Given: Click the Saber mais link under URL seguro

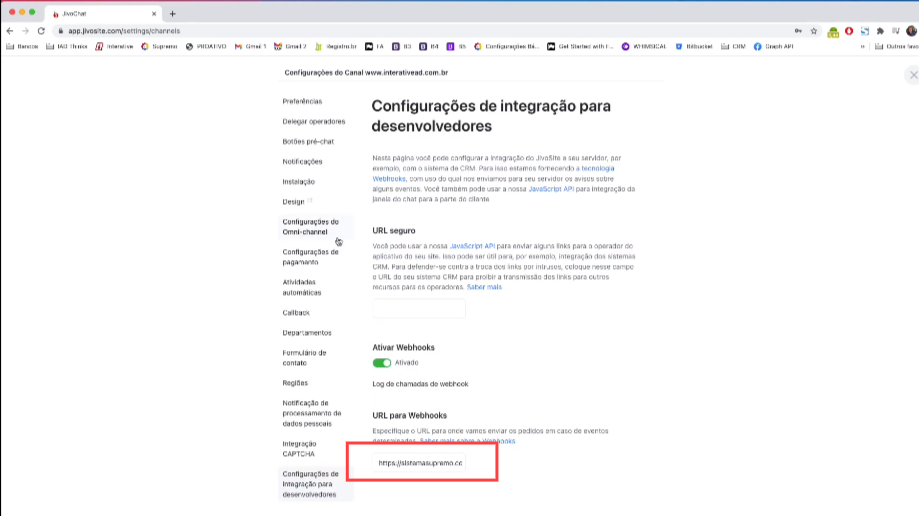Looking at the screenshot, I should coord(483,287).
